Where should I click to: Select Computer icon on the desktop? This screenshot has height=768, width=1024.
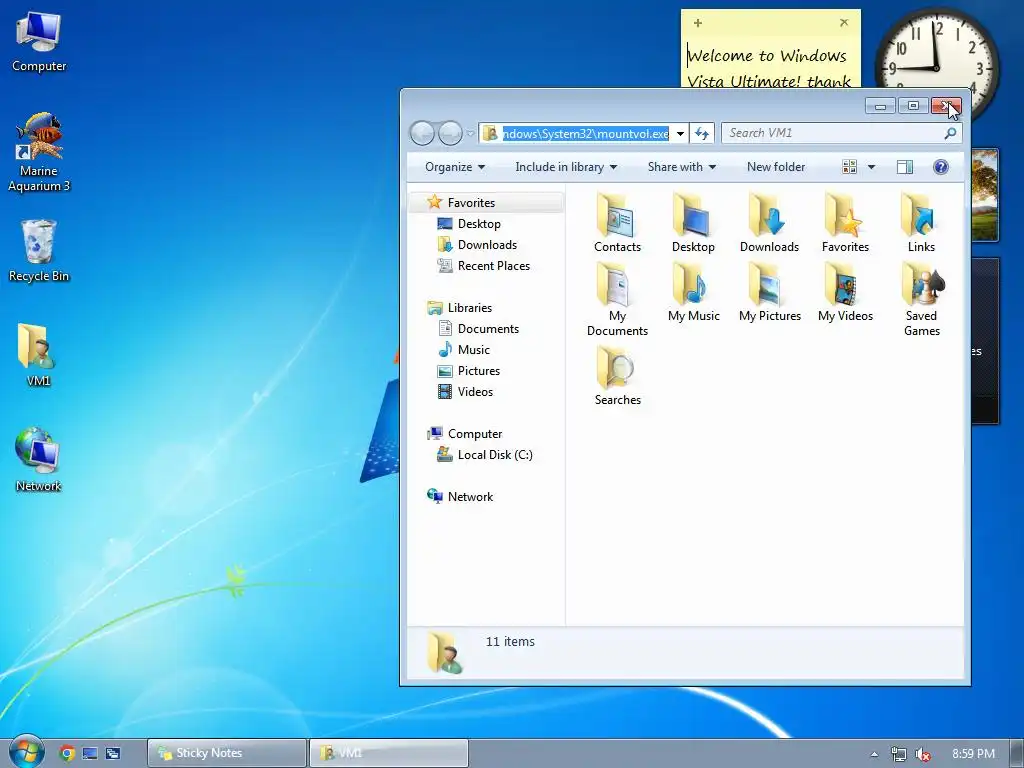39,42
